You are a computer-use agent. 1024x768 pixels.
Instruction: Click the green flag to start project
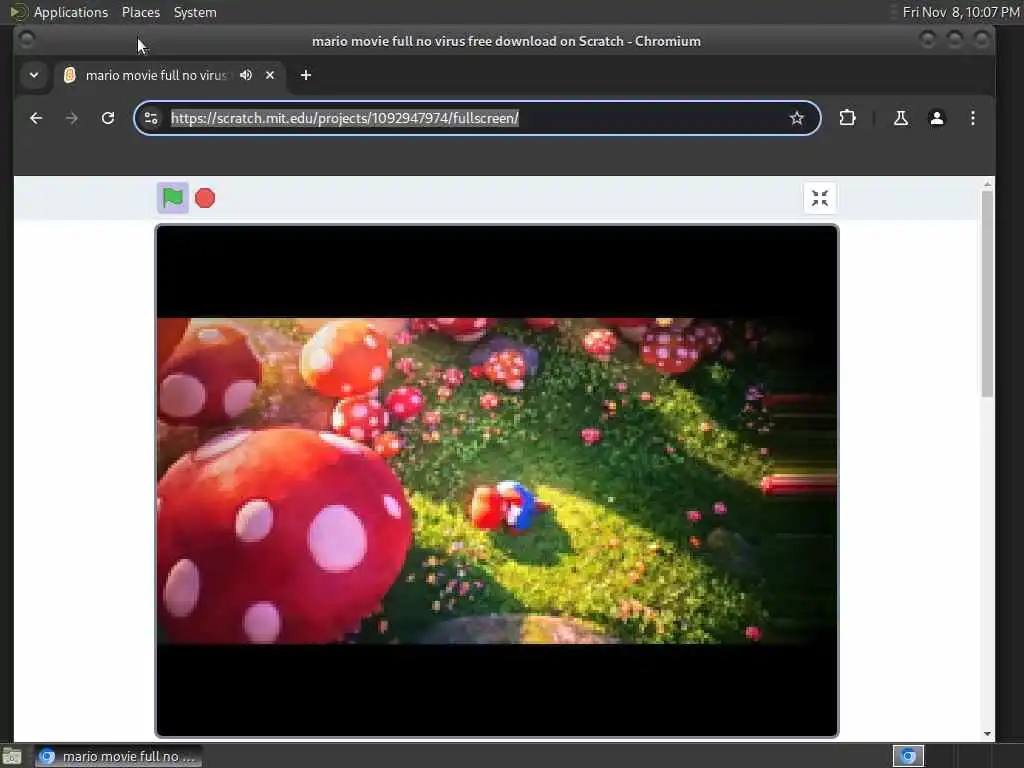point(172,198)
